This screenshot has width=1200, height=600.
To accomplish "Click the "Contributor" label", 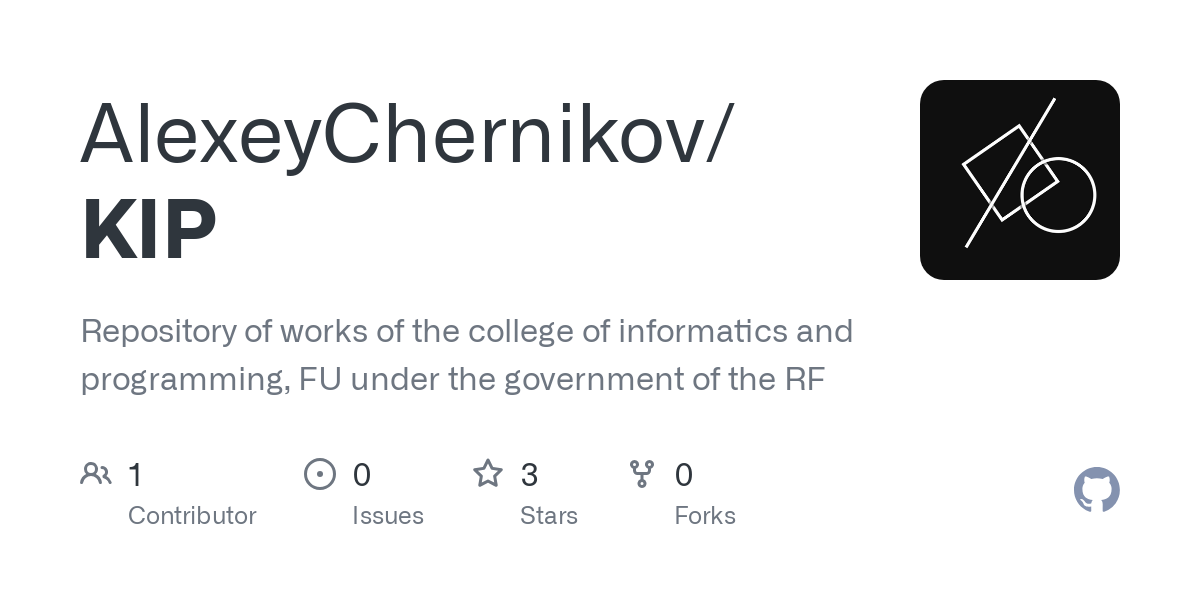I will tap(192, 516).
